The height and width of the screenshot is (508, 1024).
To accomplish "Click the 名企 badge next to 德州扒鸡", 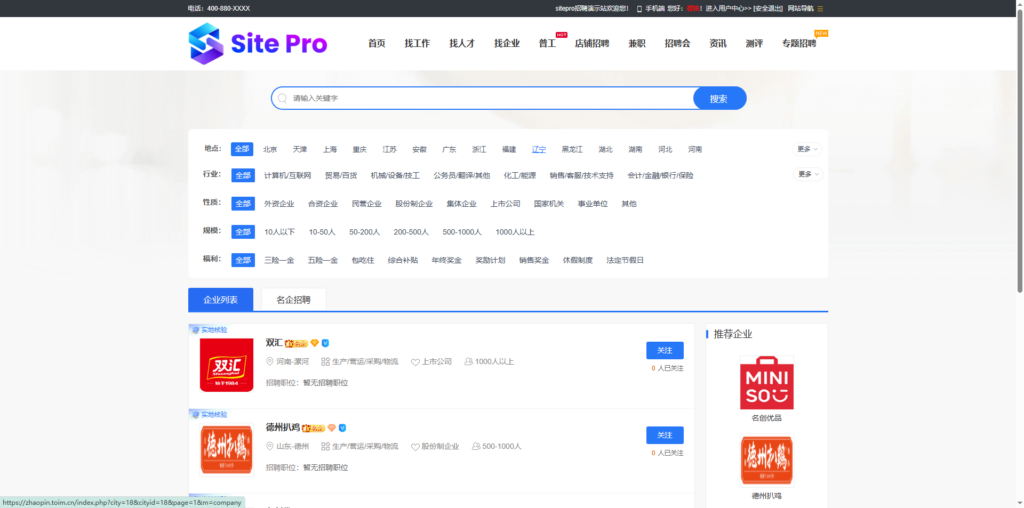I will point(313,428).
